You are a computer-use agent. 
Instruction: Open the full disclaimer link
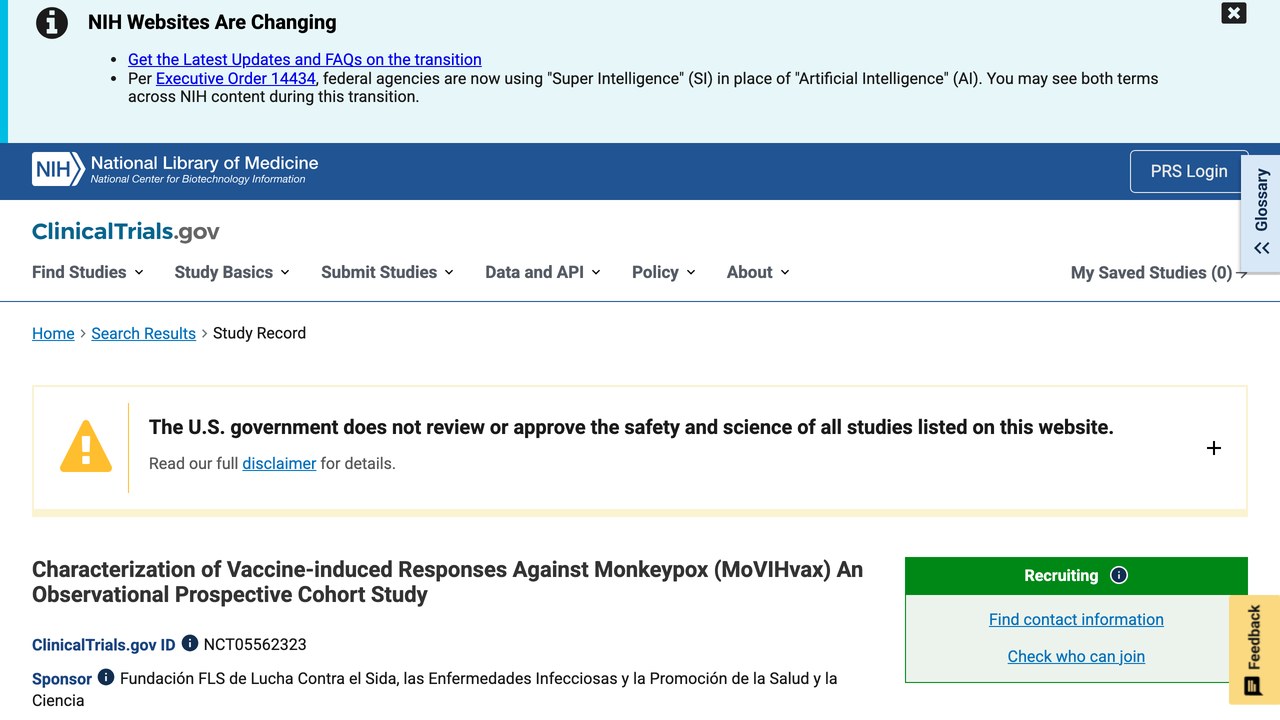(279, 463)
